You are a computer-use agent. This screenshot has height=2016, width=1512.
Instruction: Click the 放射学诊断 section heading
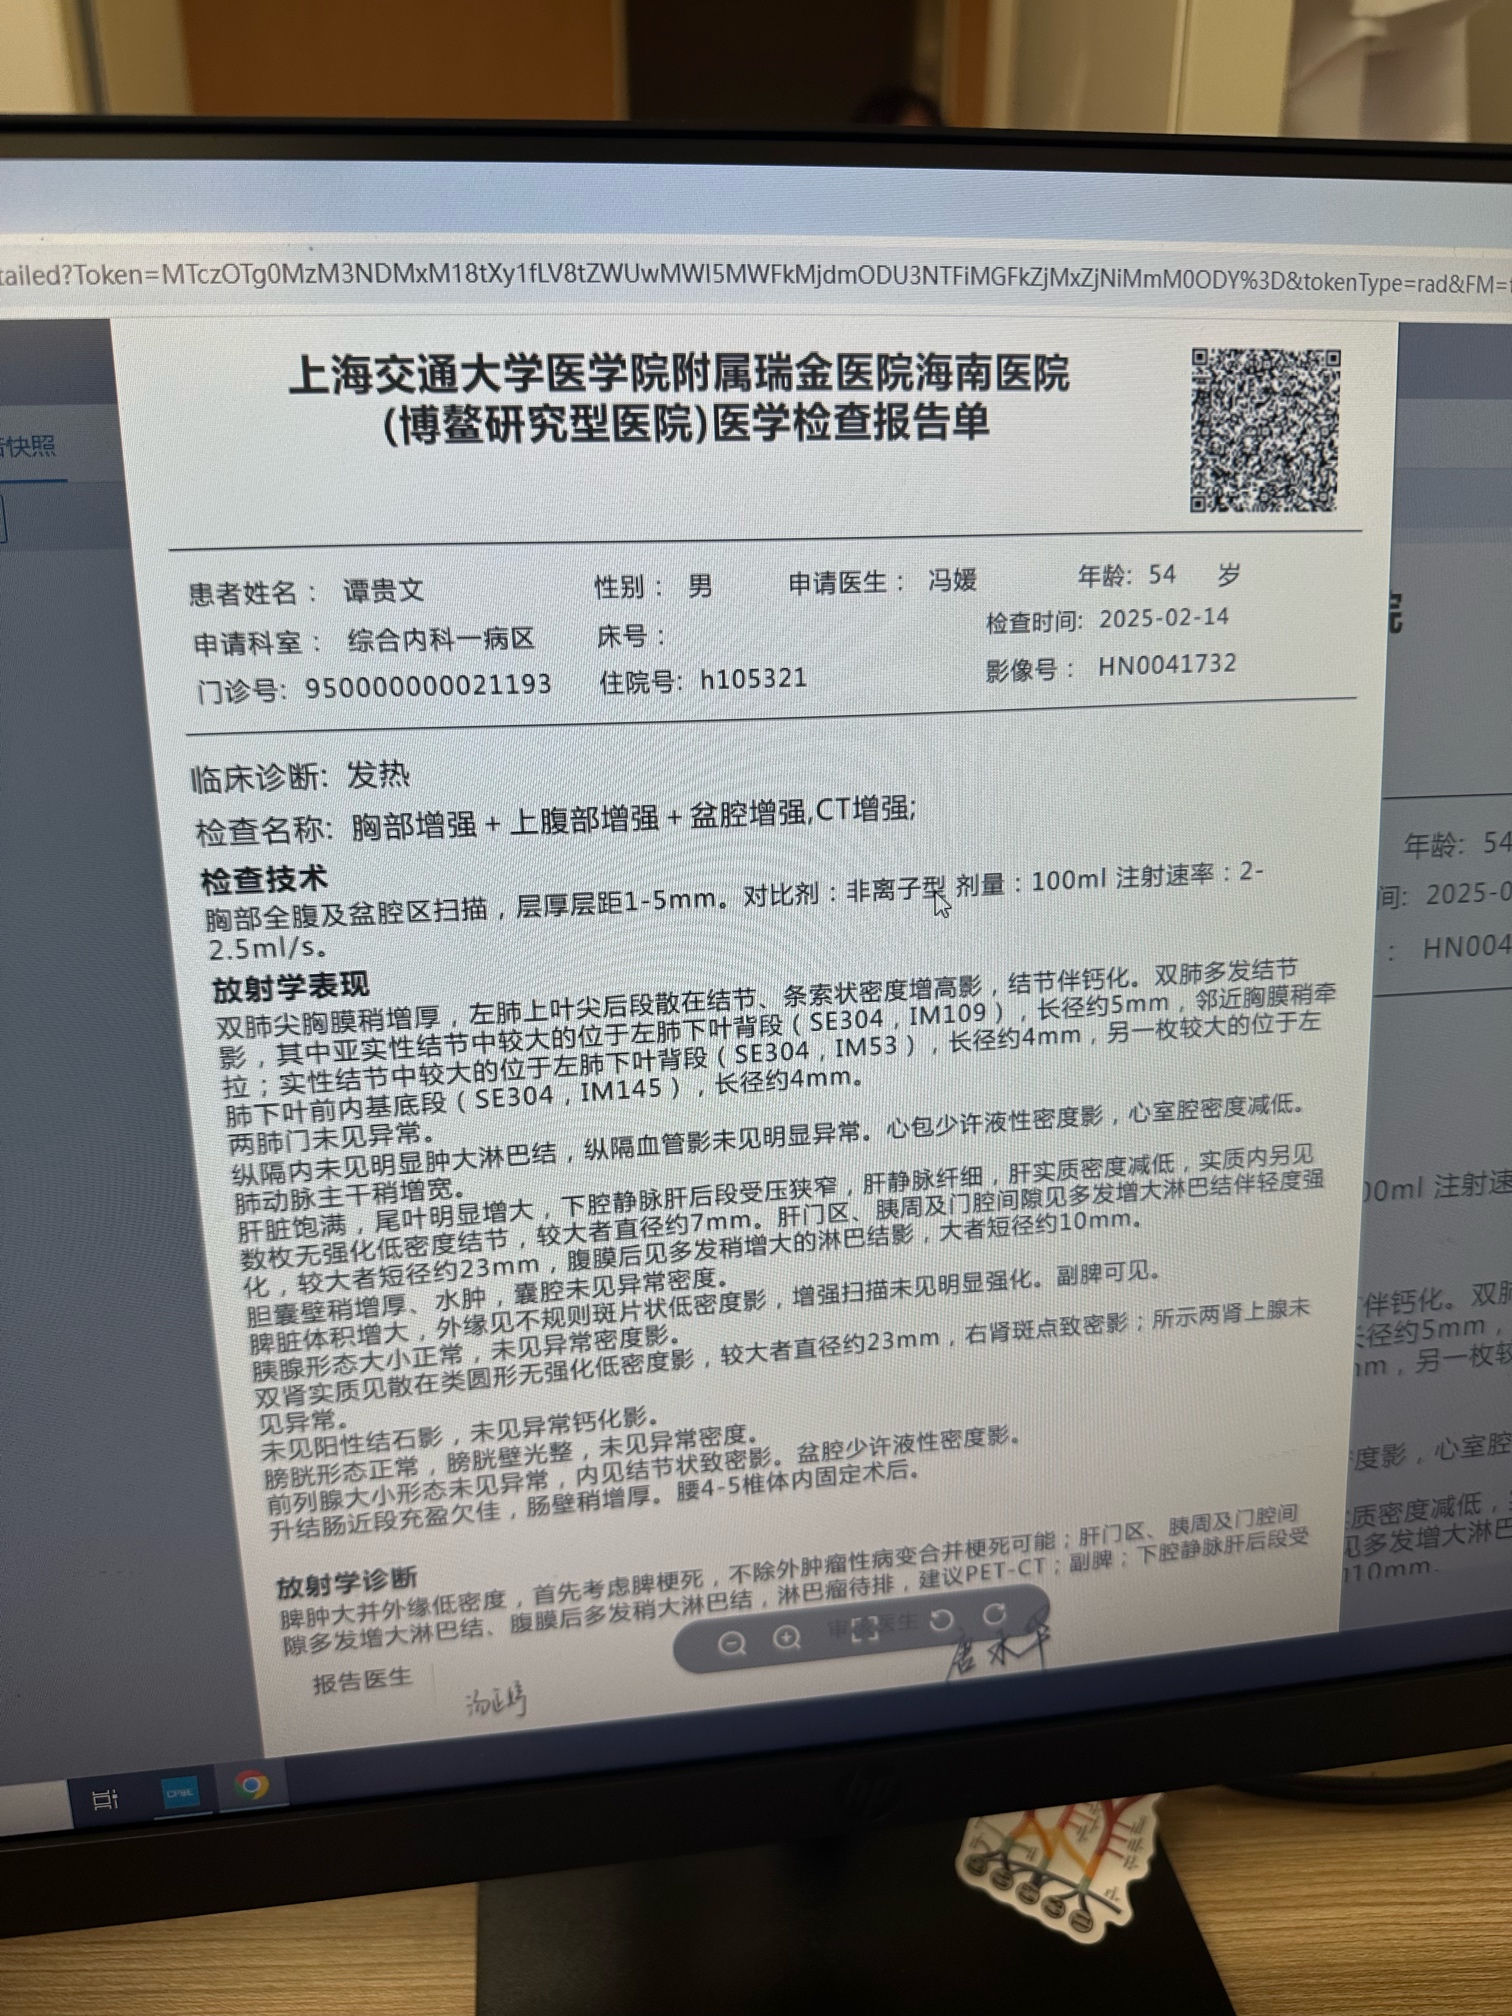click(346, 1582)
